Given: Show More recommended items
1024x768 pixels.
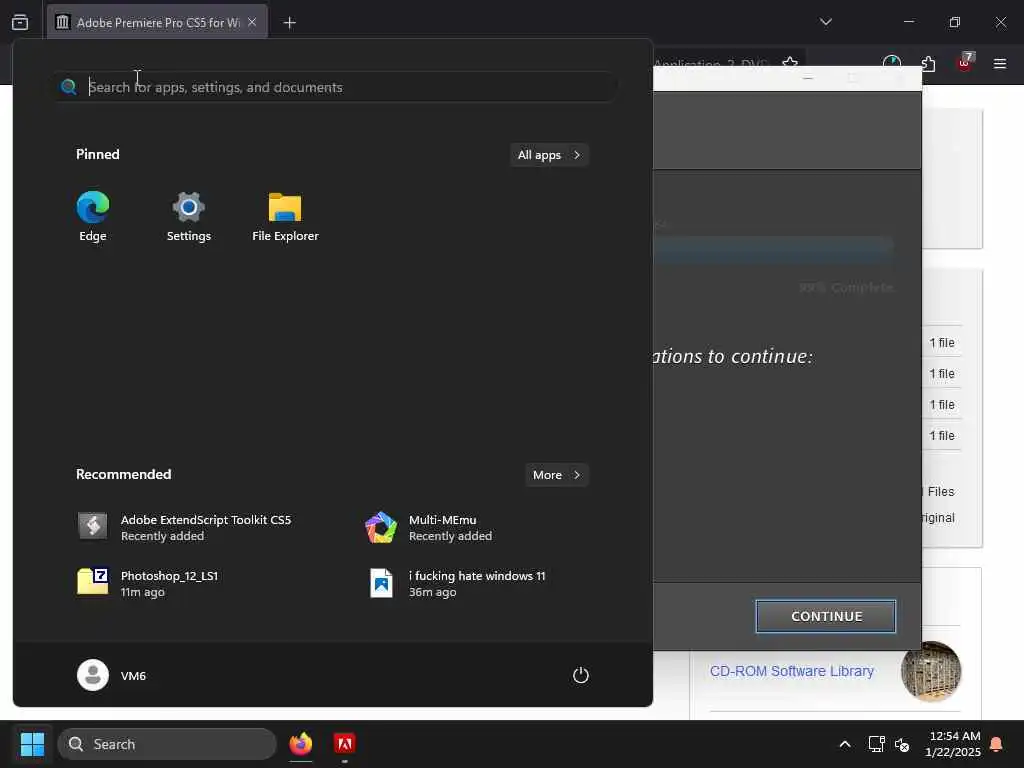Looking at the screenshot, I should (x=556, y=475).
